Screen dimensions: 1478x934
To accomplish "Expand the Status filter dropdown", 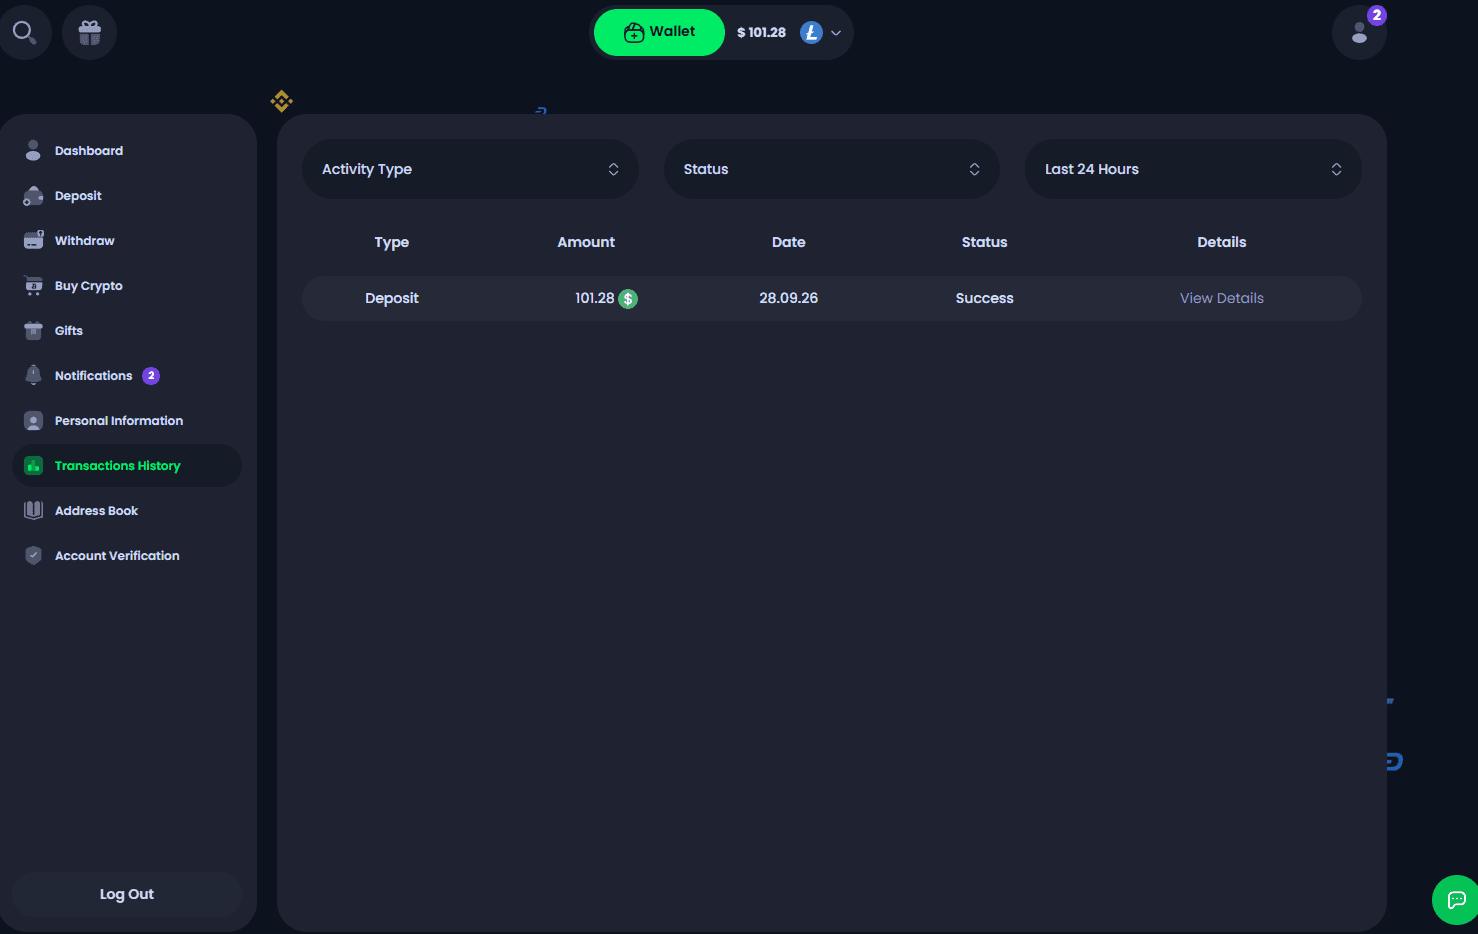I will (831, 169).
